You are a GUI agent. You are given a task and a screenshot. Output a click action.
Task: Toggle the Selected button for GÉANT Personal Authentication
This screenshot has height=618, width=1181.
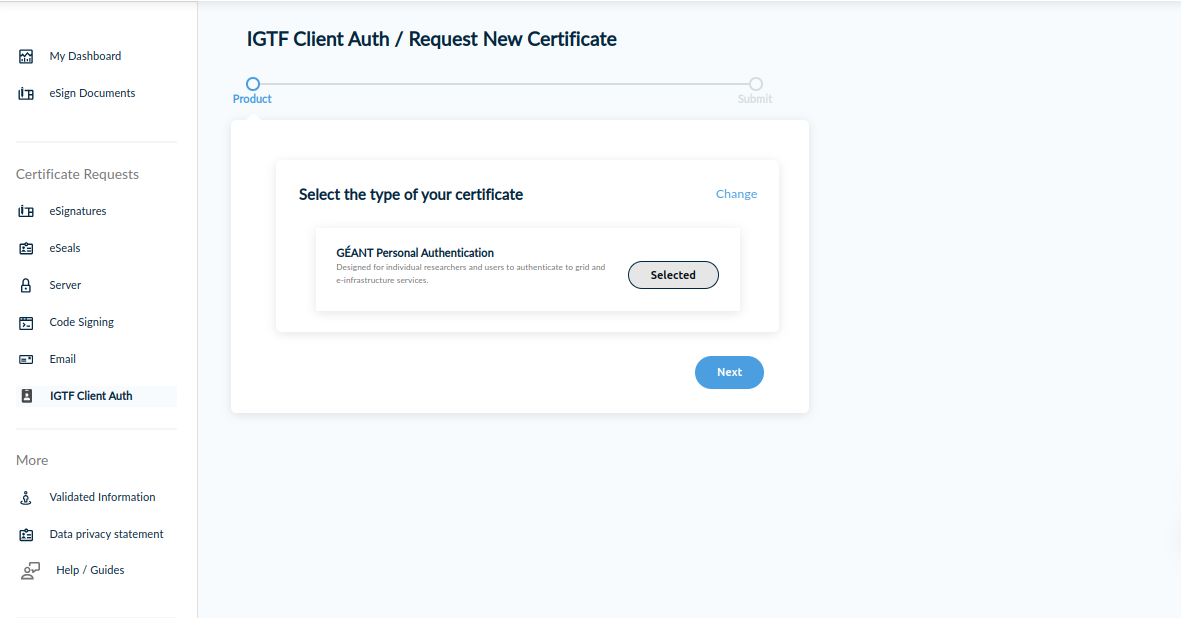[x=673, y=275]
